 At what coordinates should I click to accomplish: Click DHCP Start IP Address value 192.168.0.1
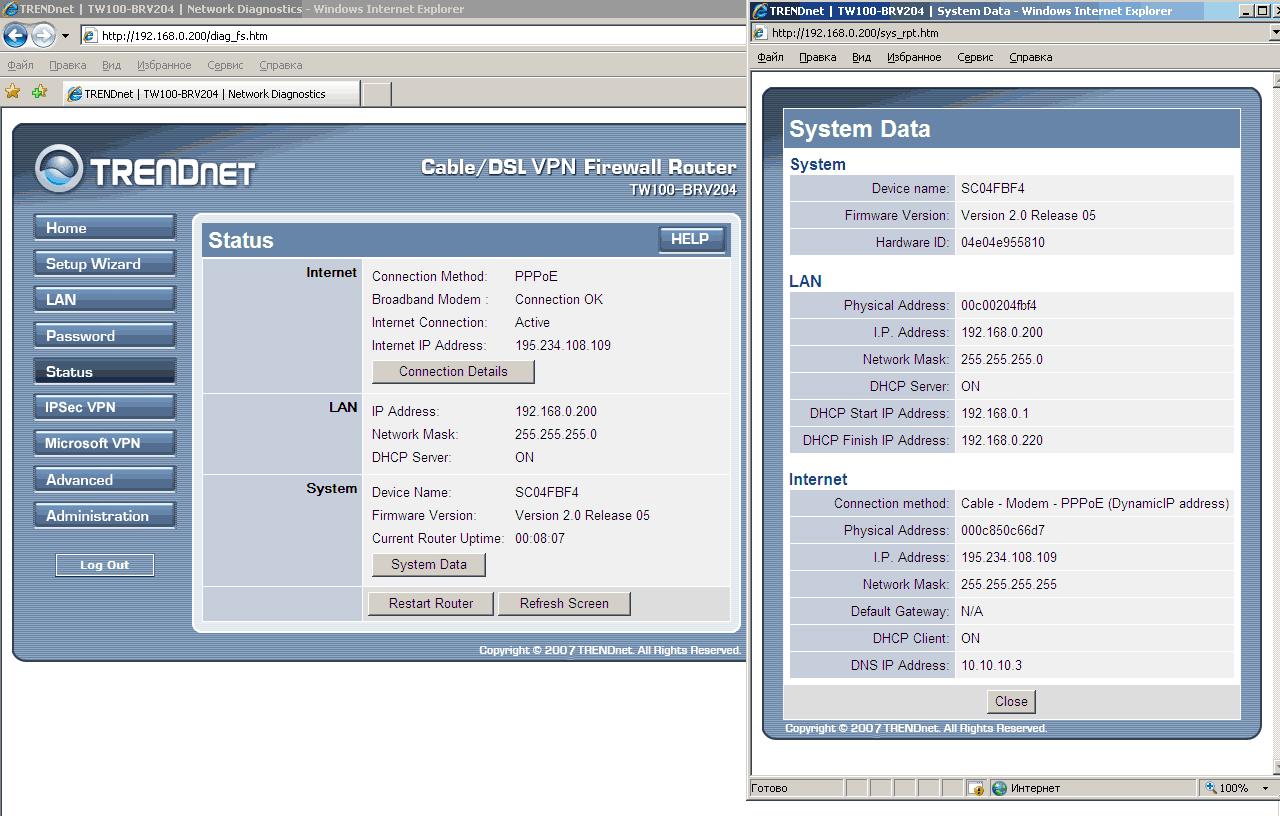click(x=995, y=414)
